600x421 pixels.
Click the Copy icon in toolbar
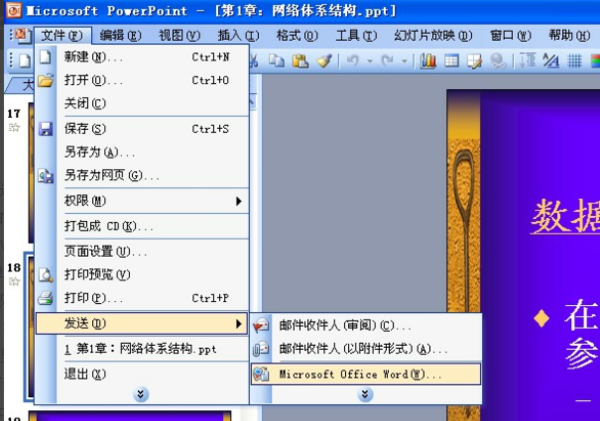[x=276, y=61]
